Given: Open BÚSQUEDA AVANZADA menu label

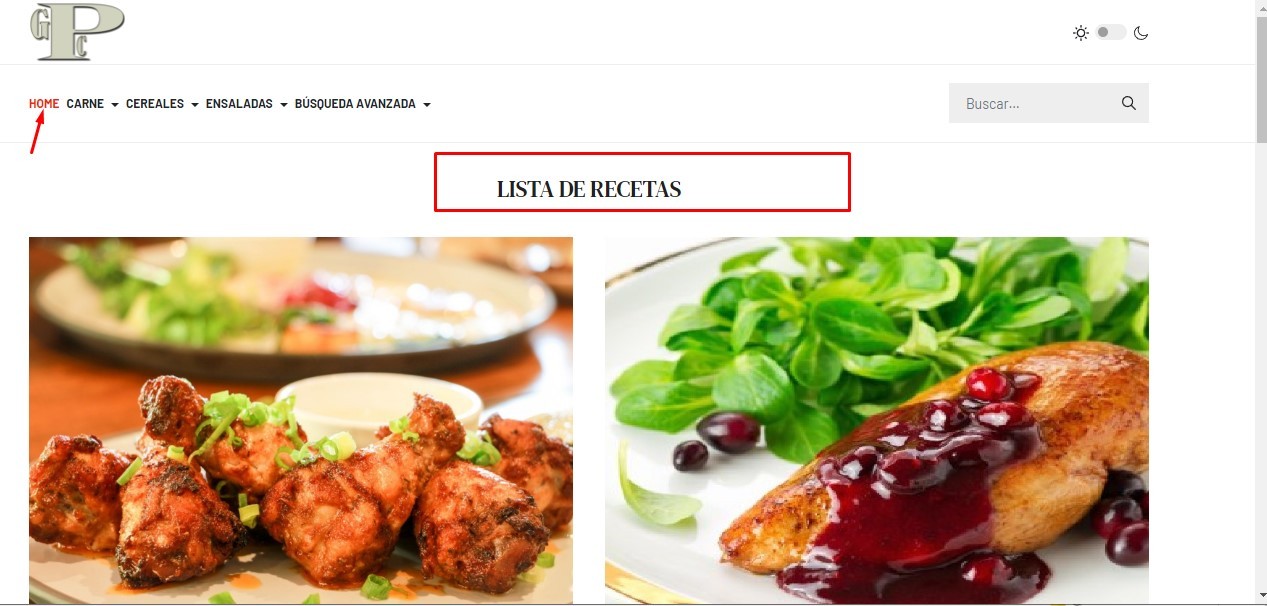Looking at the screenshot, I should pyautogui.click(x=355, y=104).
